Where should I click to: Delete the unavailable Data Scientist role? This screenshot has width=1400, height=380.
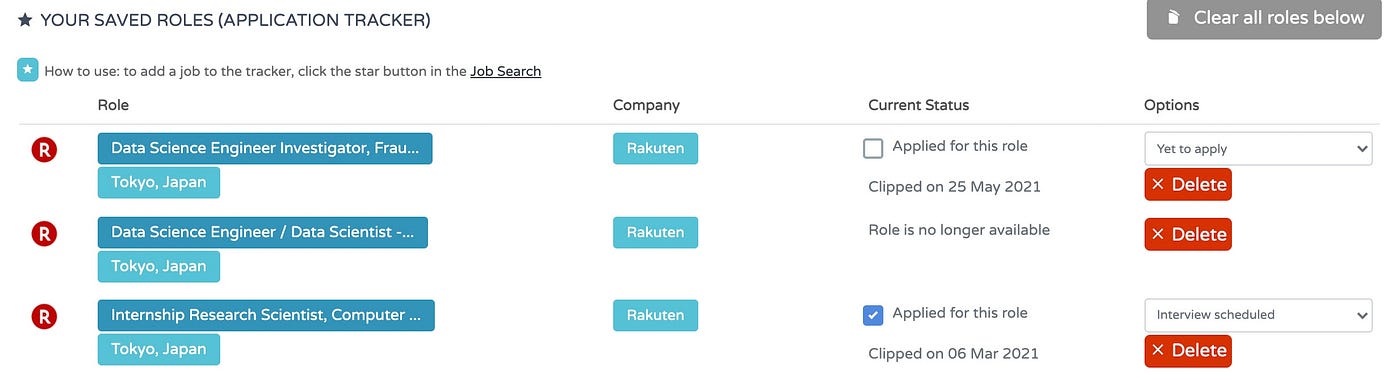pos(1188,234)
